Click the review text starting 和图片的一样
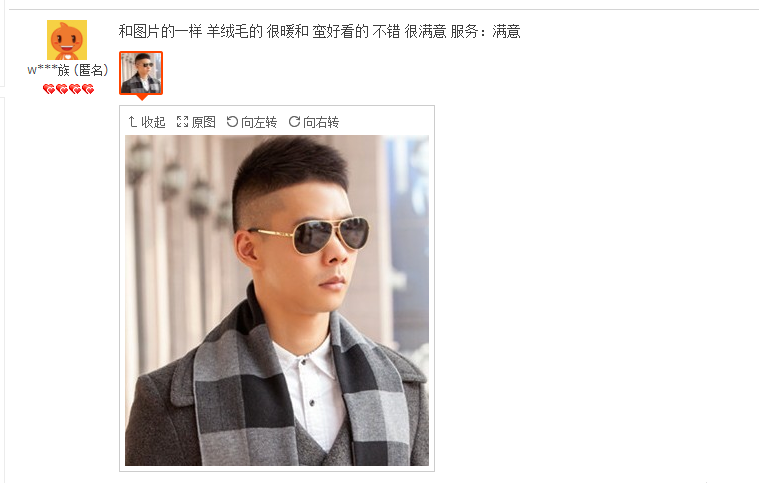Screen dimensions: 759x483 [x=283, y=31]
